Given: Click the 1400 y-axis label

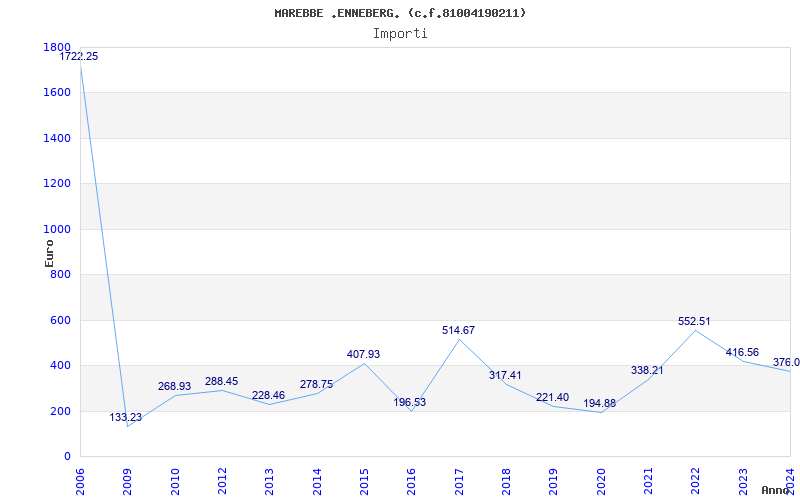Looking at the screenshot, I should click(57, 138).
